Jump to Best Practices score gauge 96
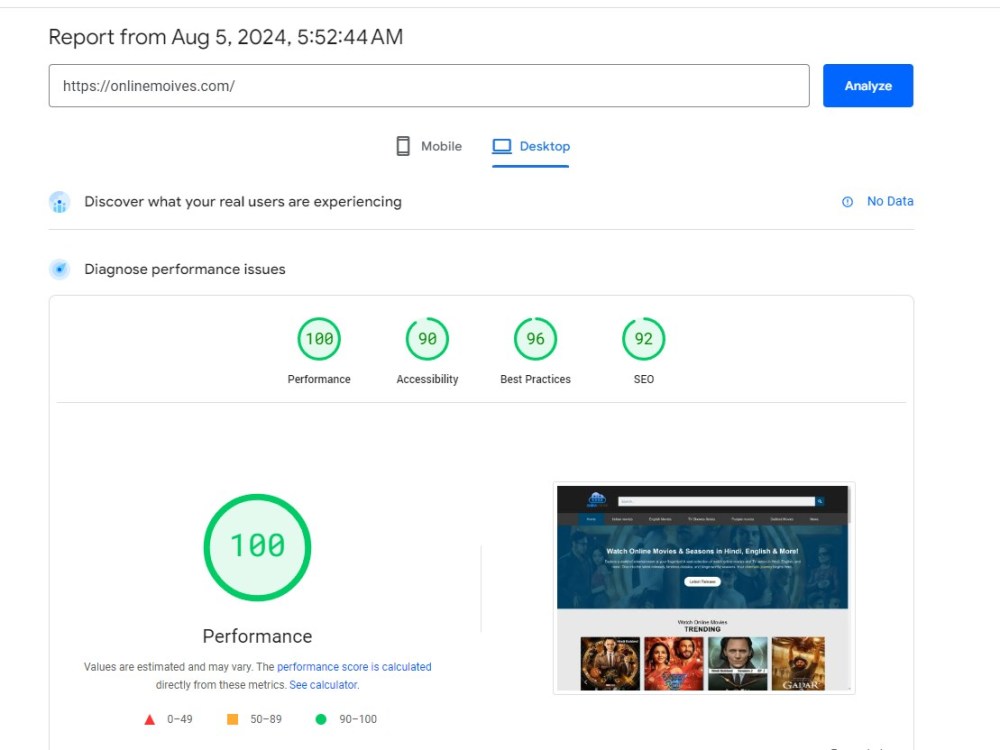 pos(536,339)
